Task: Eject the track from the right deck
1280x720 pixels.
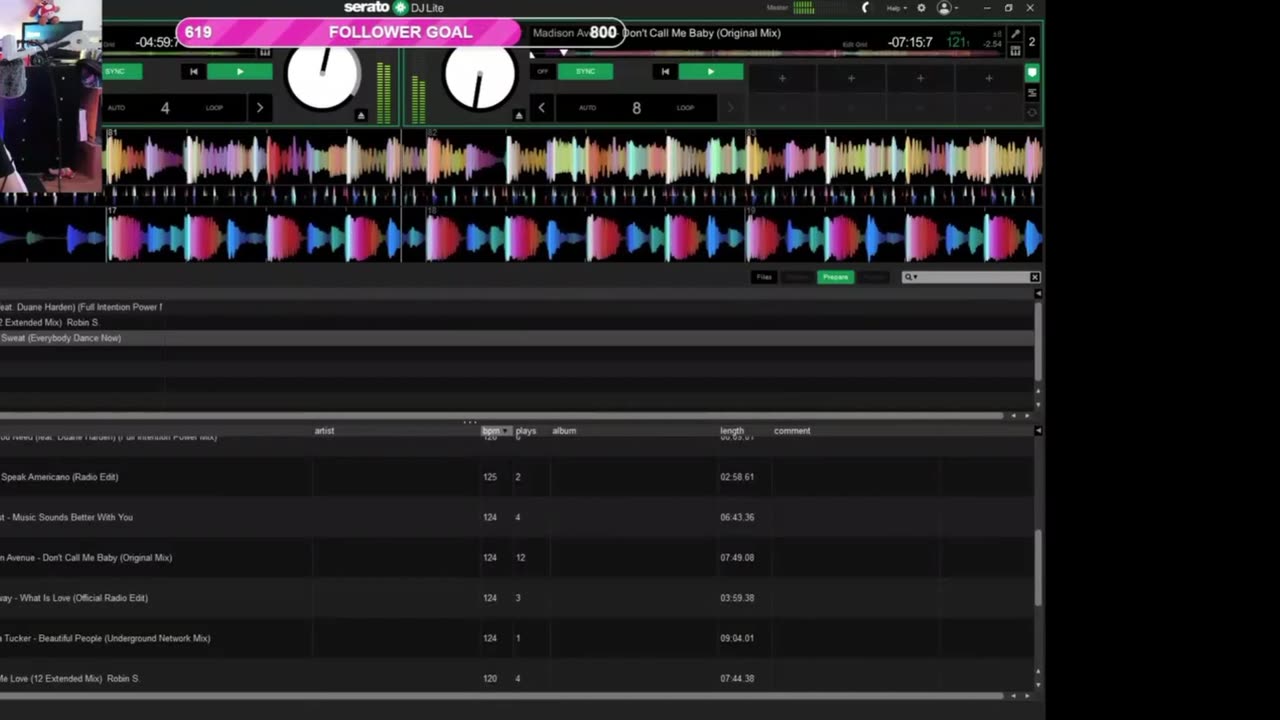Action: click(x=518, y=116)
